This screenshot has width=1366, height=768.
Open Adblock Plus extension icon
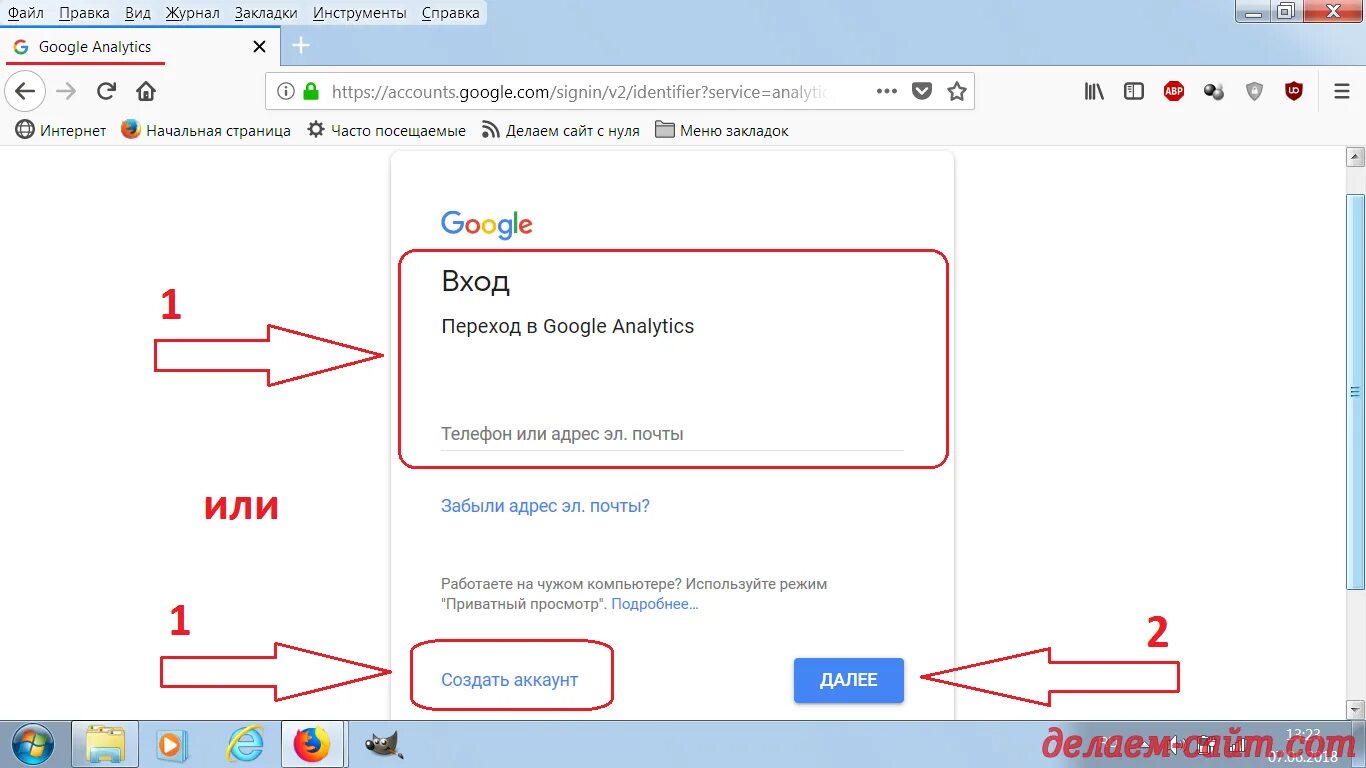point(1174,91)
